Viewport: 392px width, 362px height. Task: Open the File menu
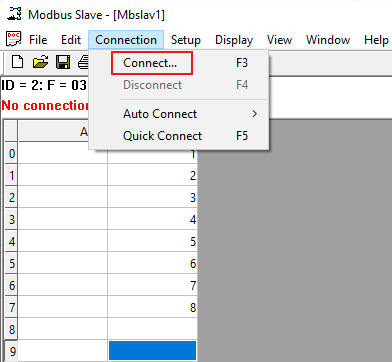pyautogui.click(x=38, y=40)
